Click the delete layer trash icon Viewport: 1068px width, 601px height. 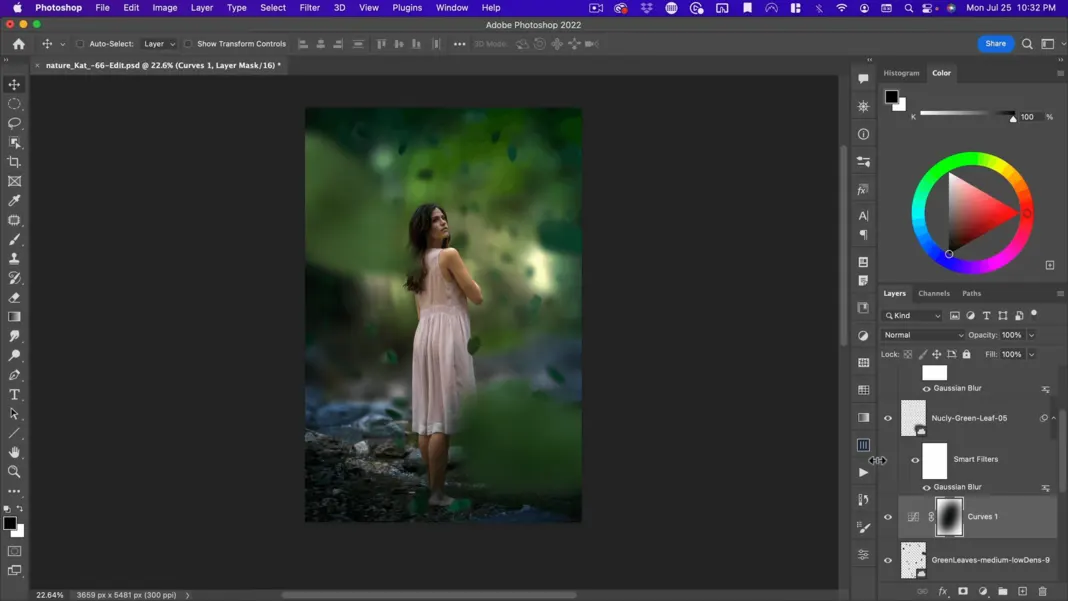[x=1042, y=592]
